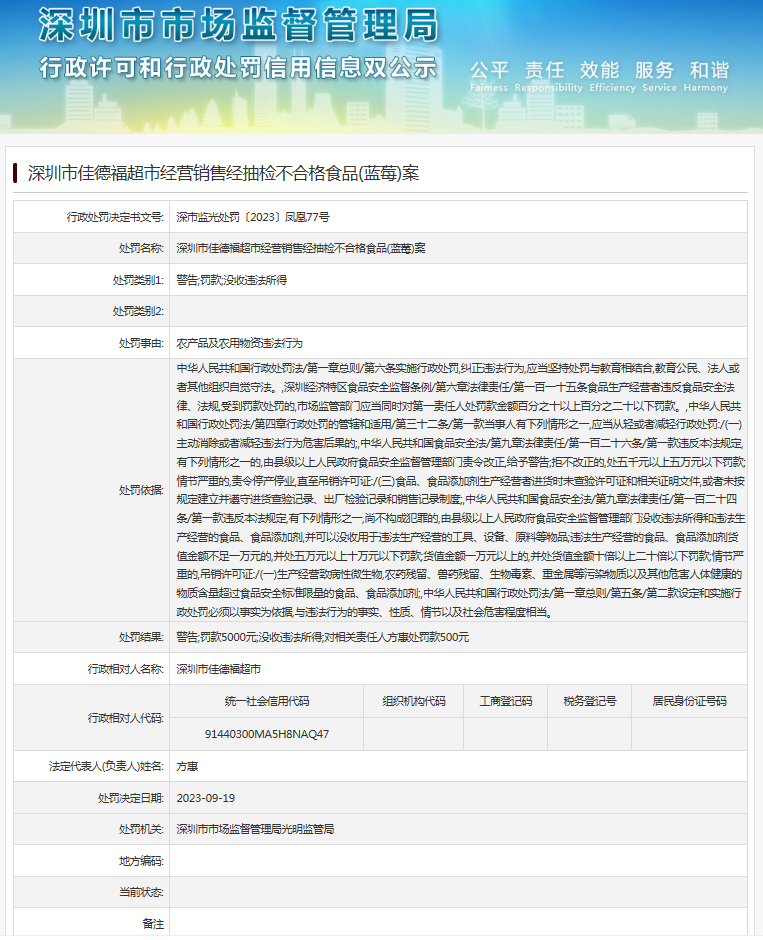This screenshot has height=940, width=763.
Task: Click the 行政许可和行政处罚信用信息双公示 subtitle
Action: pyautogui.click(x=239, y=68)
